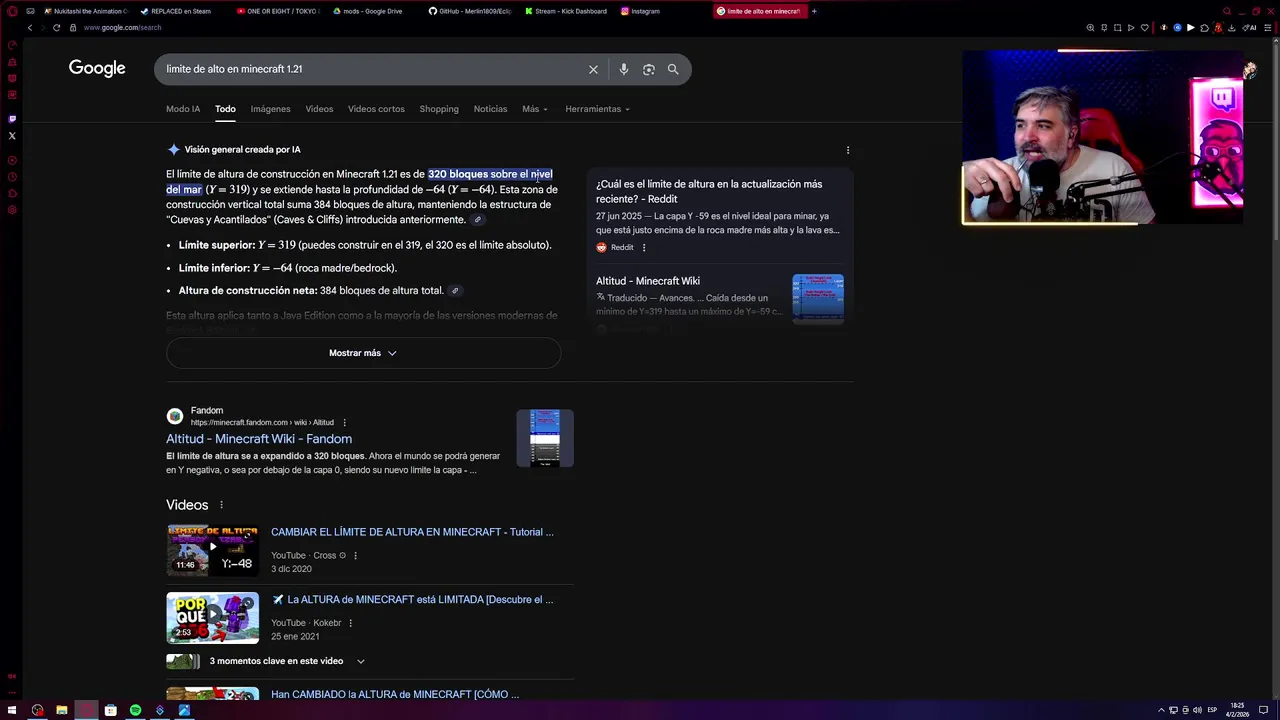Add page to bookmarks heart icon
Screen dimensions: 1280x720
1145,27
